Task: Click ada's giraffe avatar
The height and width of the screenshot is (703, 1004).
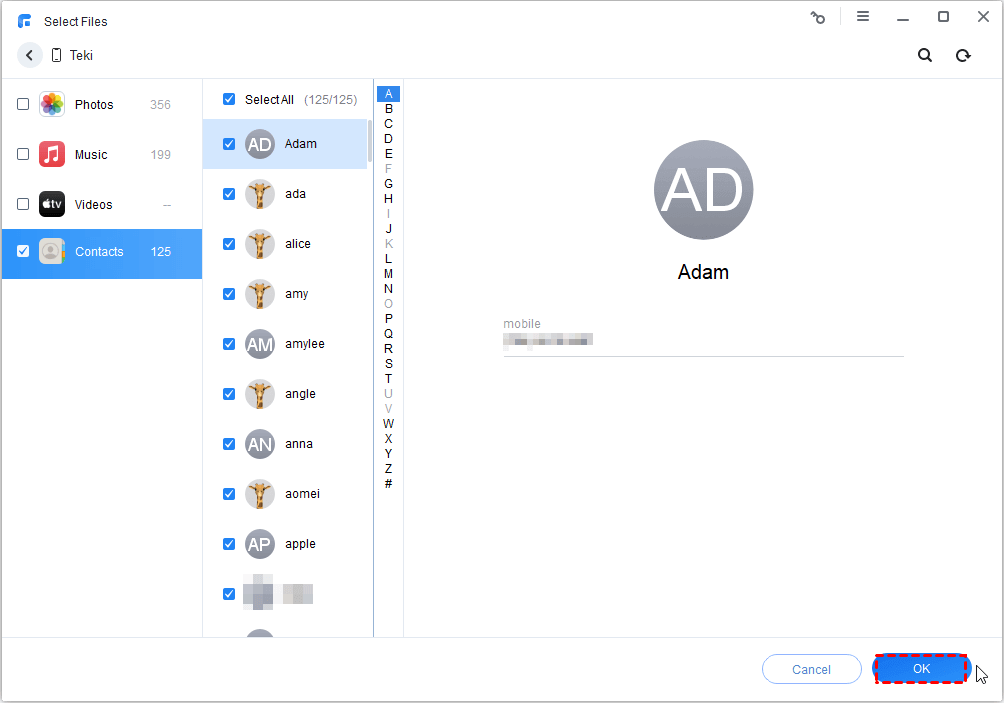Action: click(260, 194)
